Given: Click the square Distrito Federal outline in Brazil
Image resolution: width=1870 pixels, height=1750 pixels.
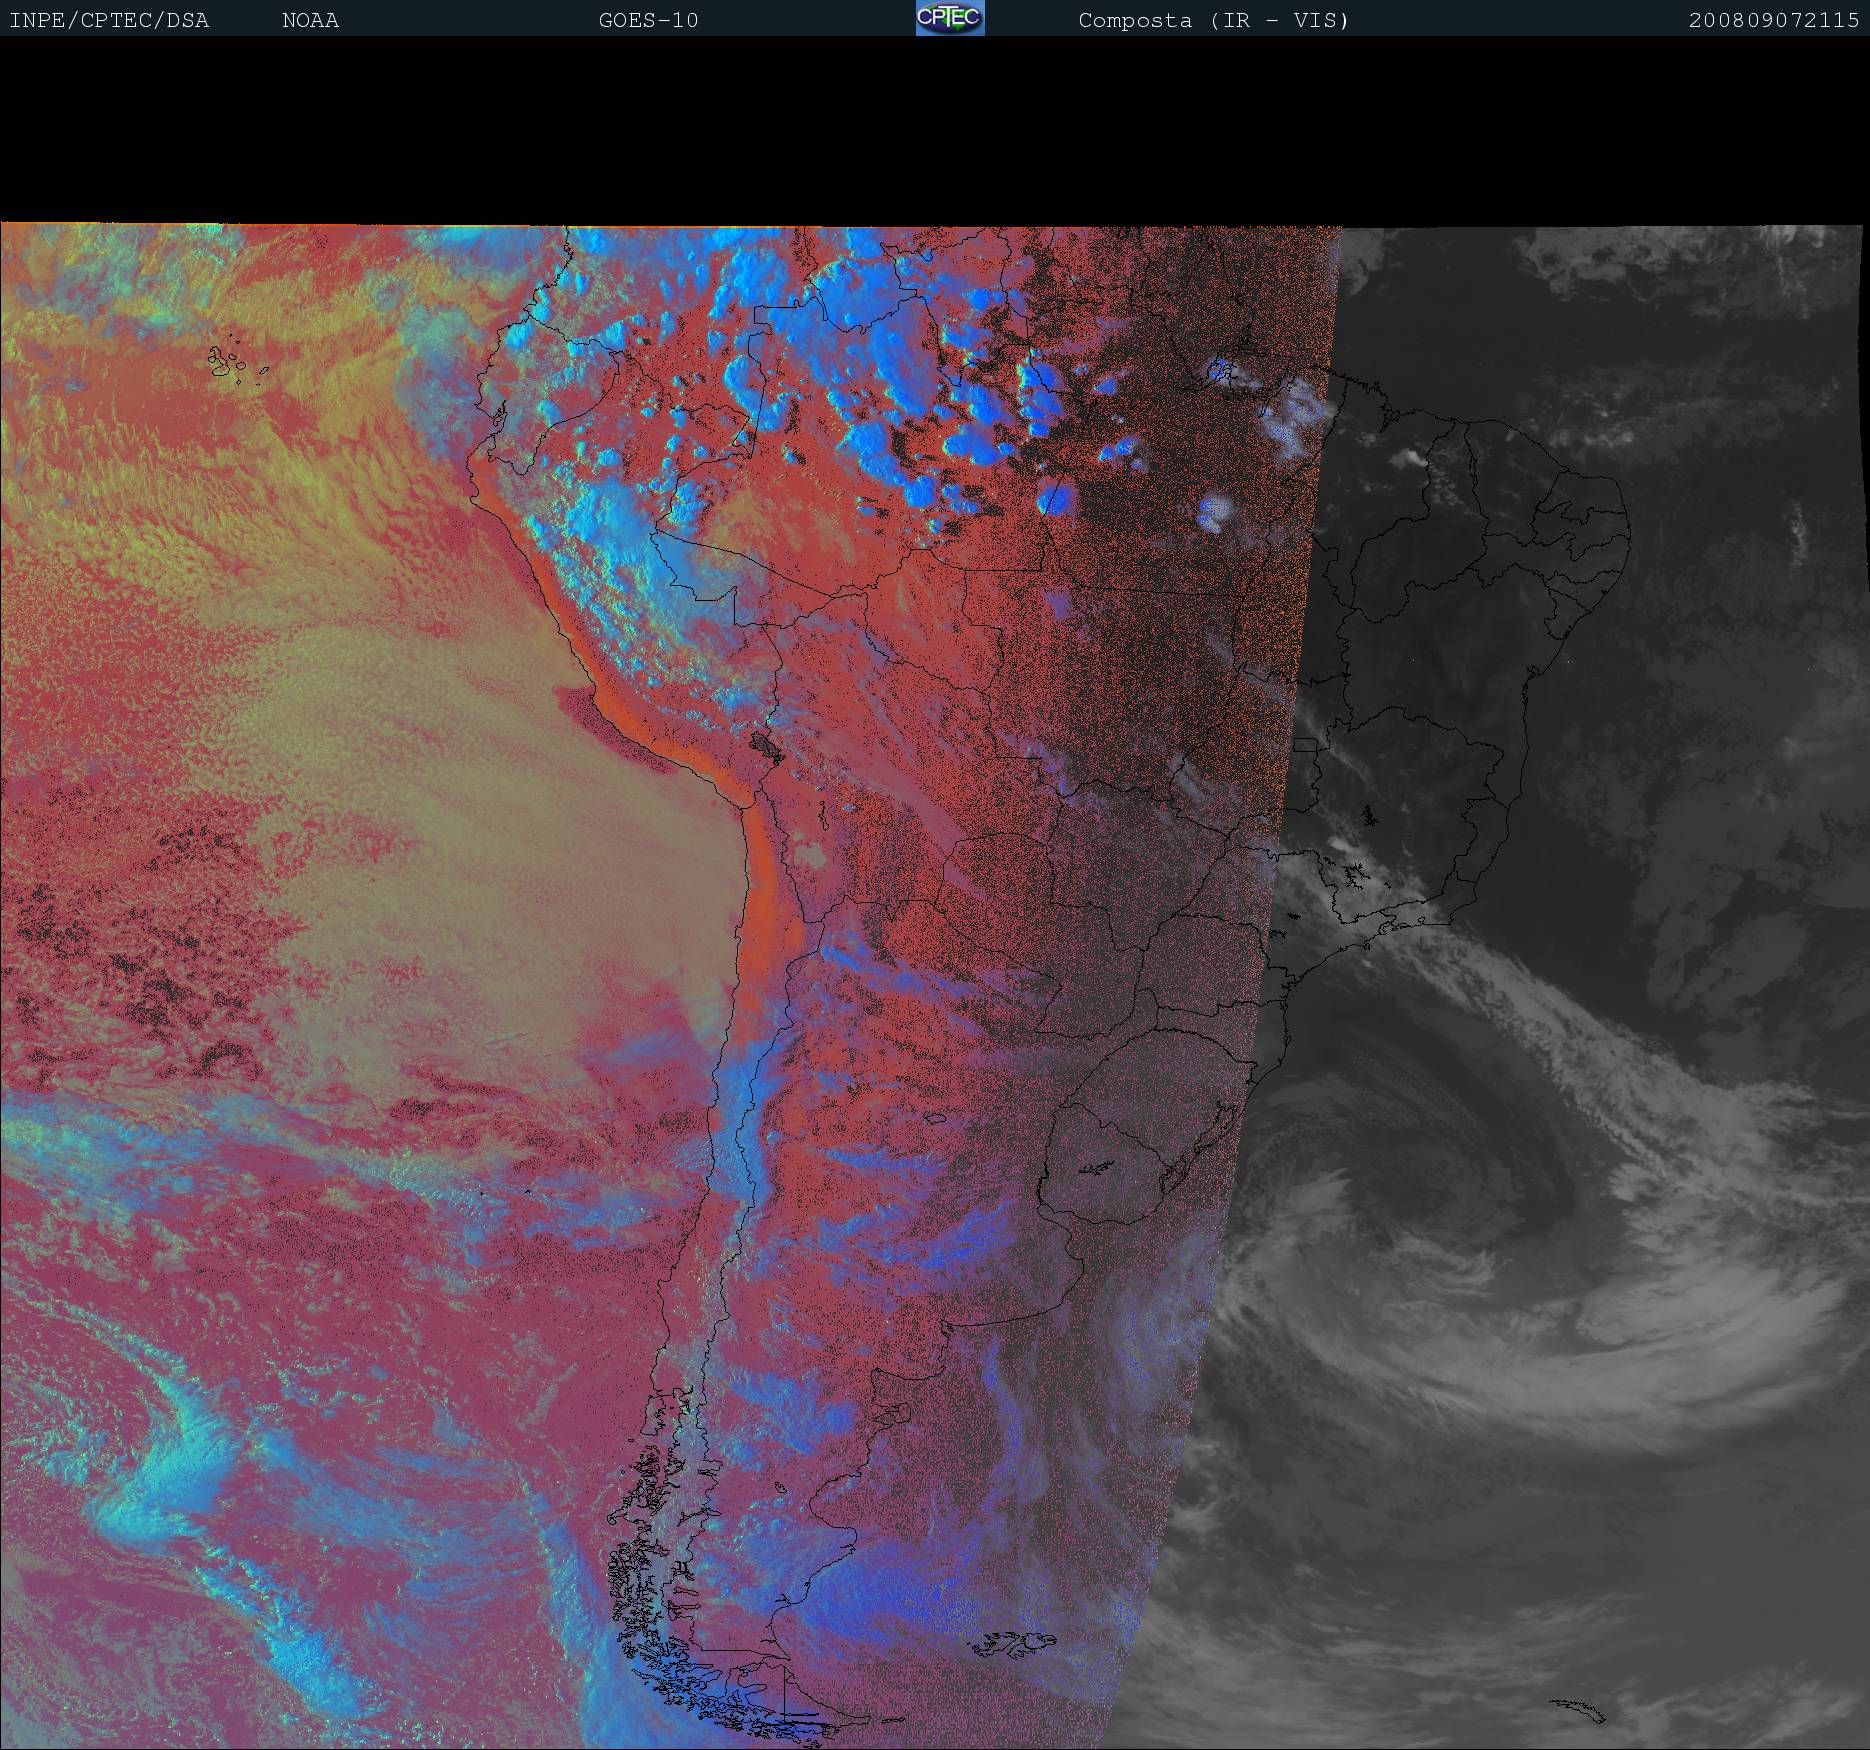Looking at the screenshot, I should point(1304,744).
